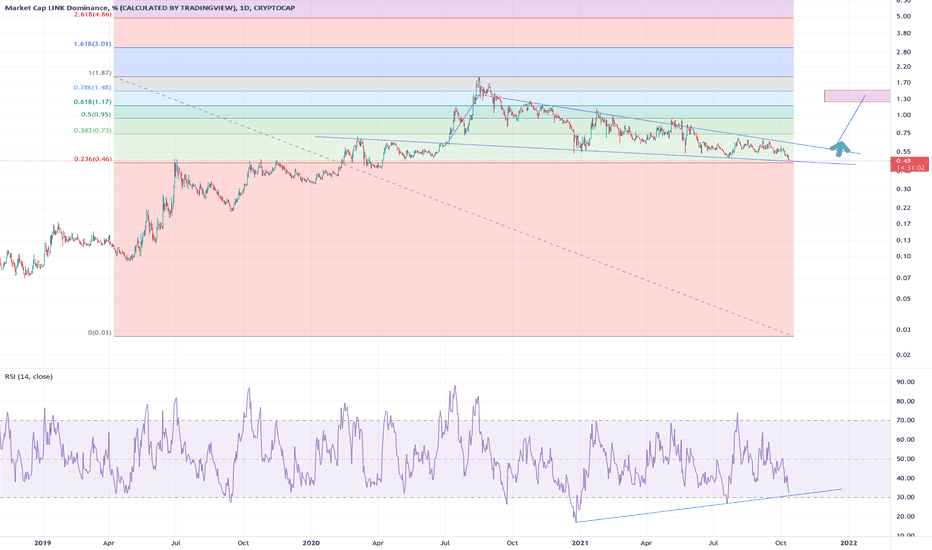Click the 0.30 price axis value
The width and height of the screenshot is (932, 550).
(x=903, y=189)
